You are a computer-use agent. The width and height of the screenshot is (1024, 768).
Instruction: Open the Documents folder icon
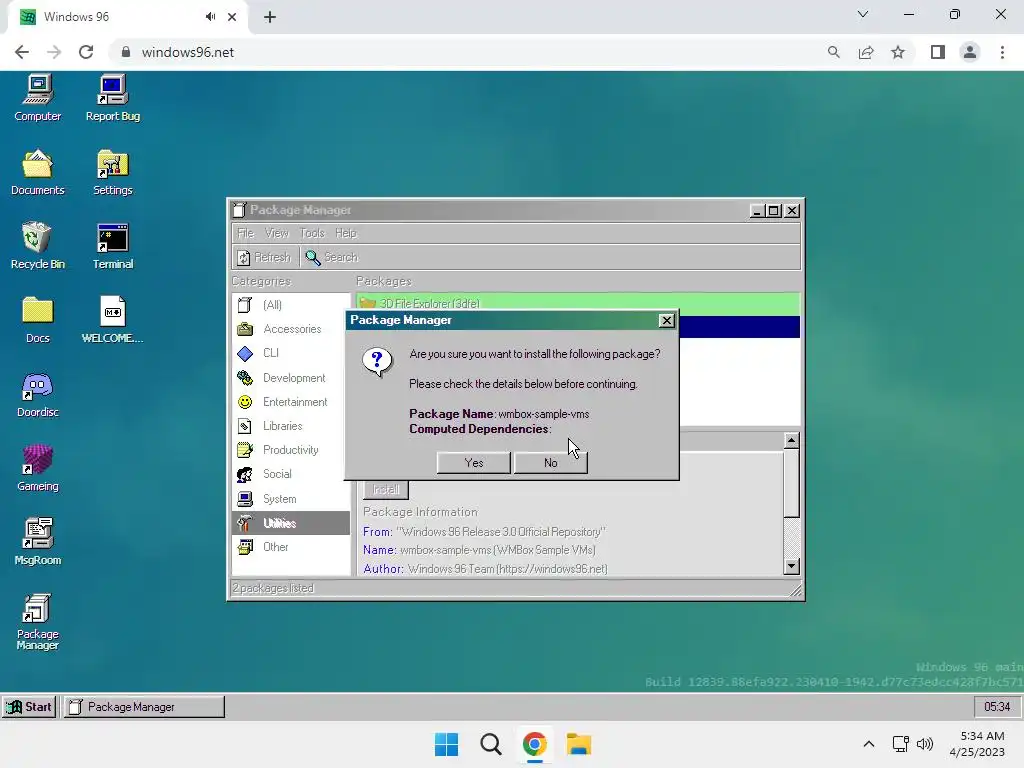point(38,172)
